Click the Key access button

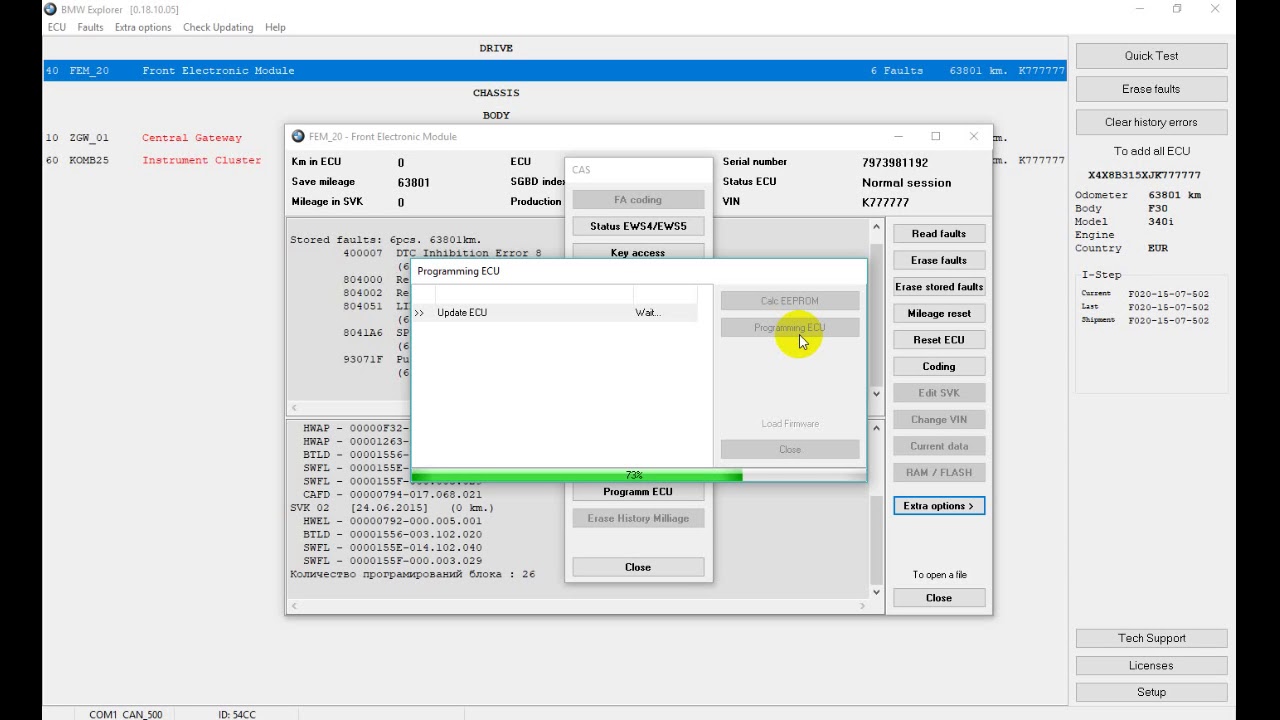click(638, 252)
